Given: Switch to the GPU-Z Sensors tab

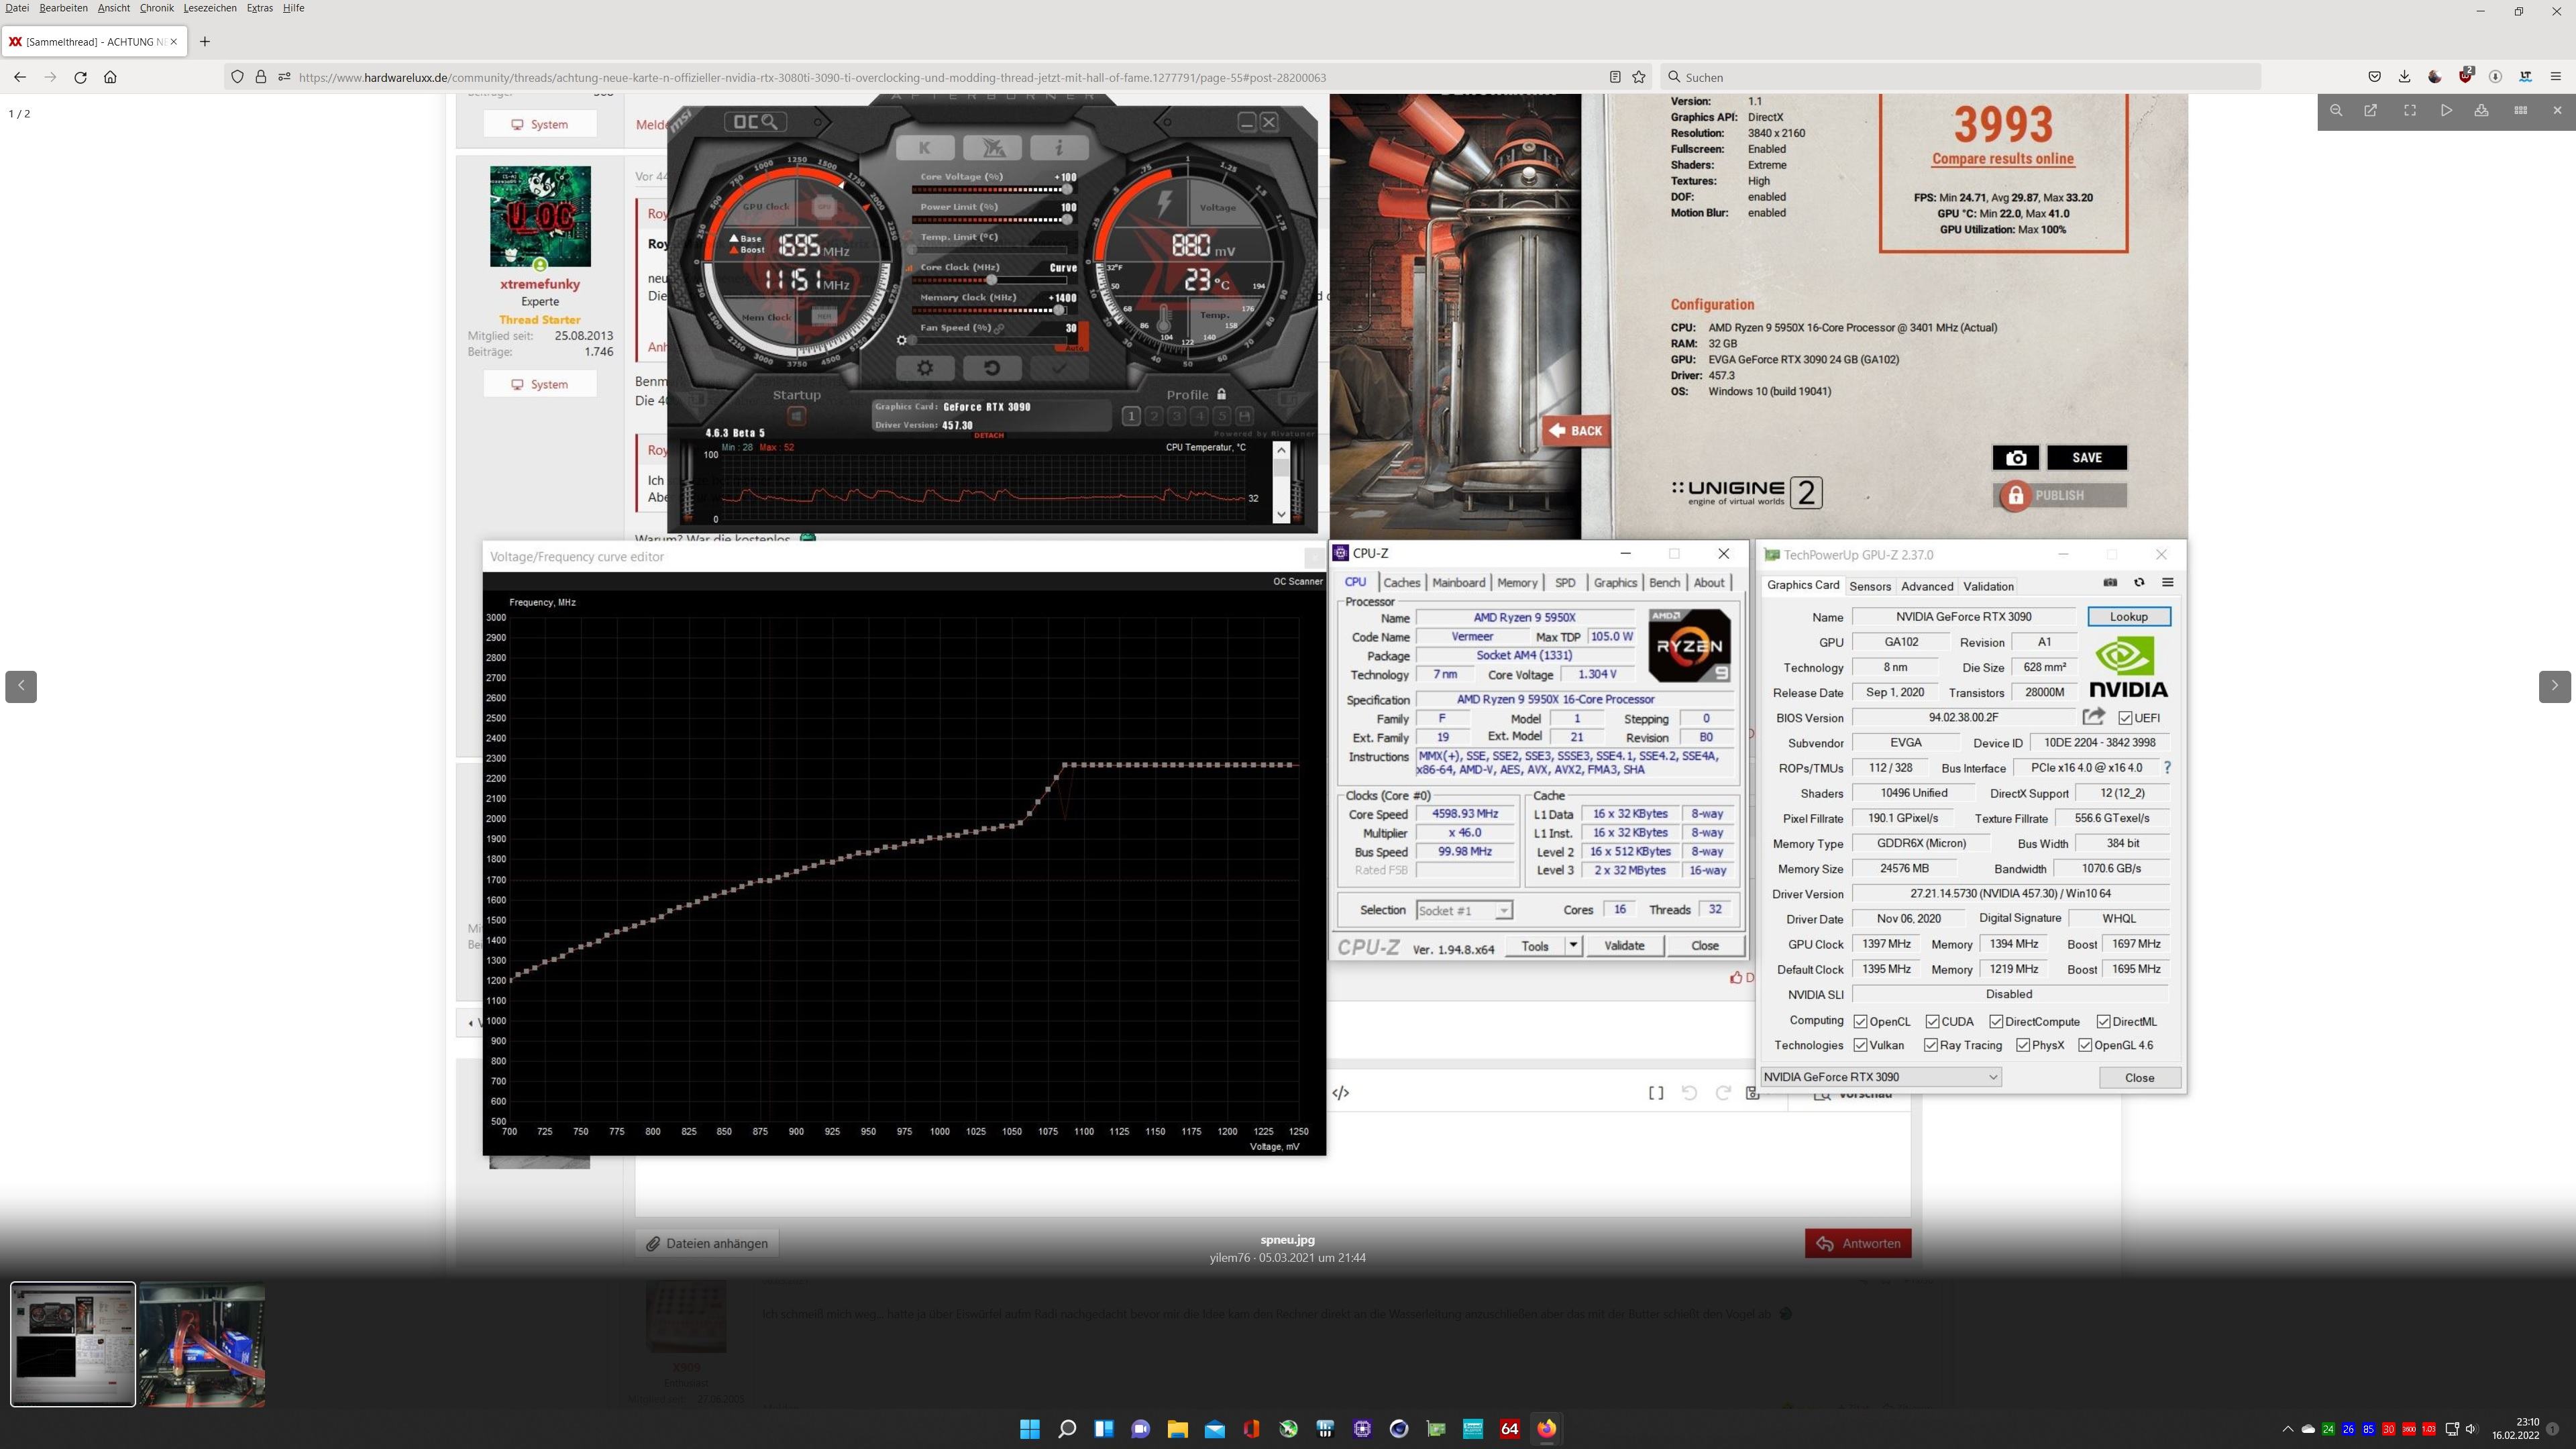Looking at the screenshot, I should [x=1869, y=587].
